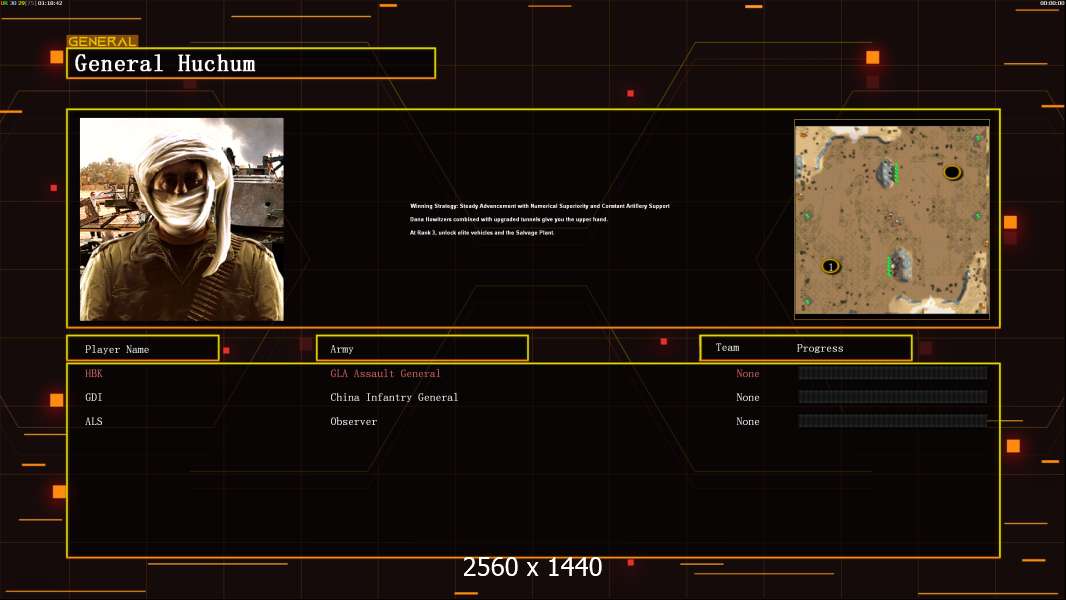
Task: Click the 'Winning Strategy' line of text
Action: pos(540,206)
